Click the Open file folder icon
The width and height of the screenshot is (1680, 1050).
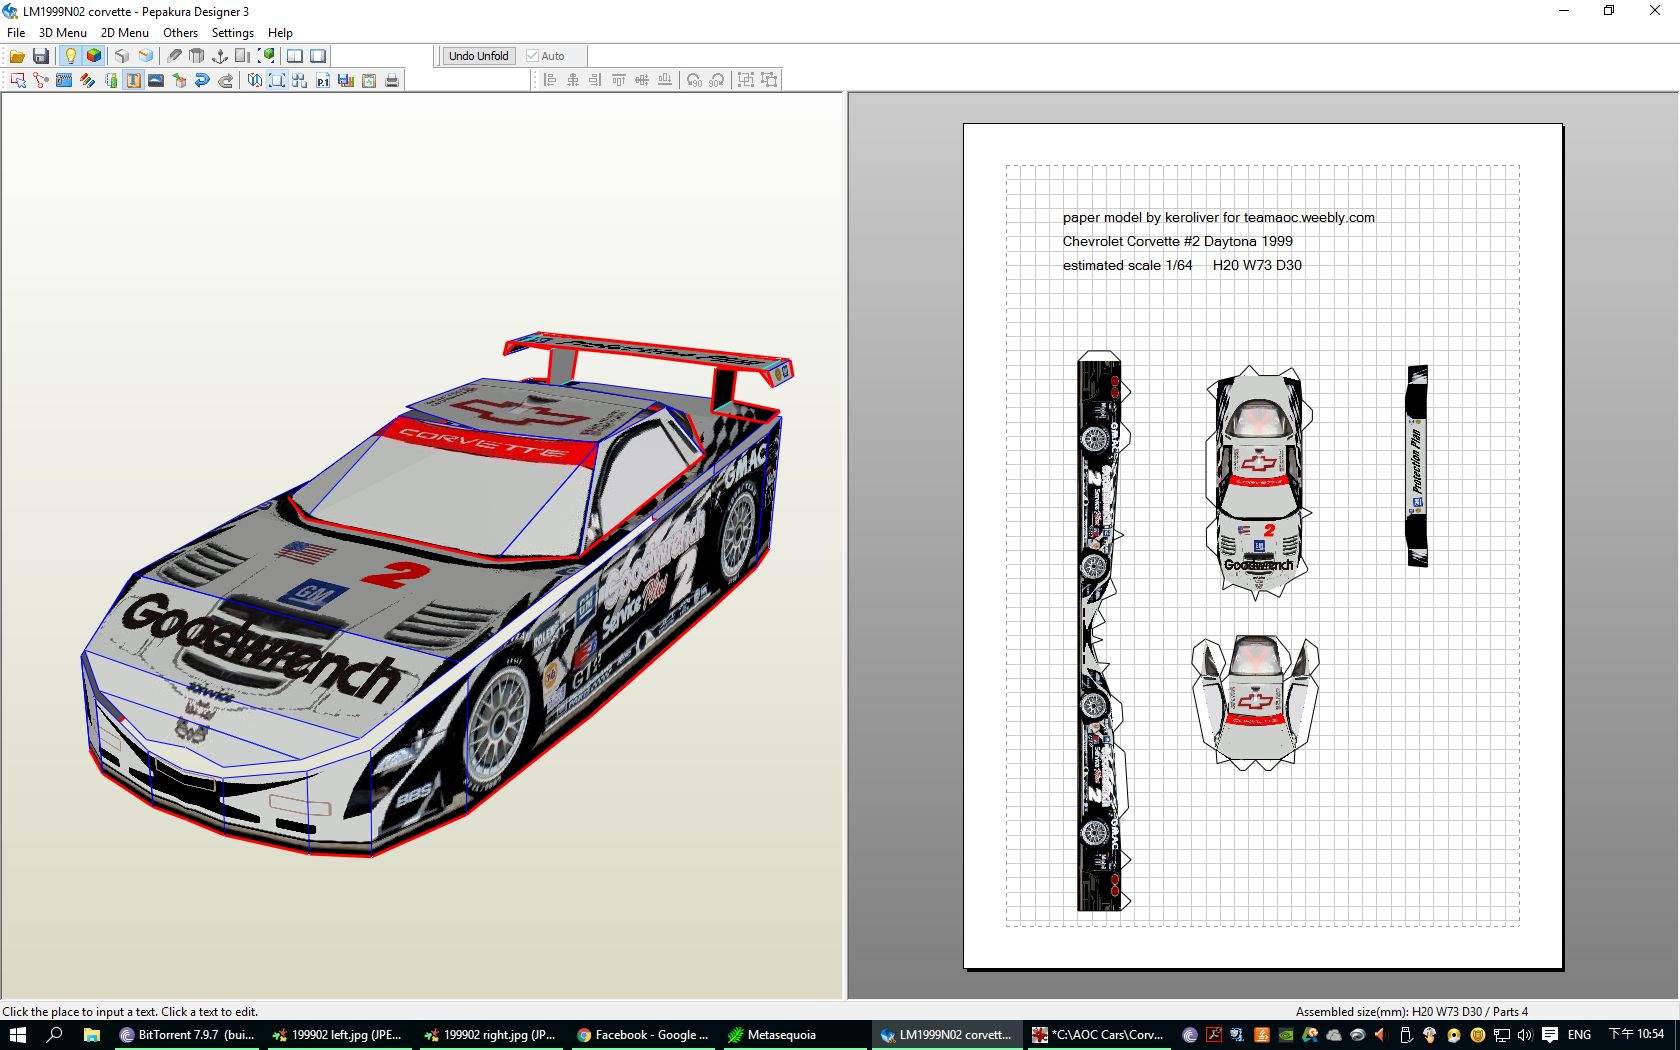point(17,56)
